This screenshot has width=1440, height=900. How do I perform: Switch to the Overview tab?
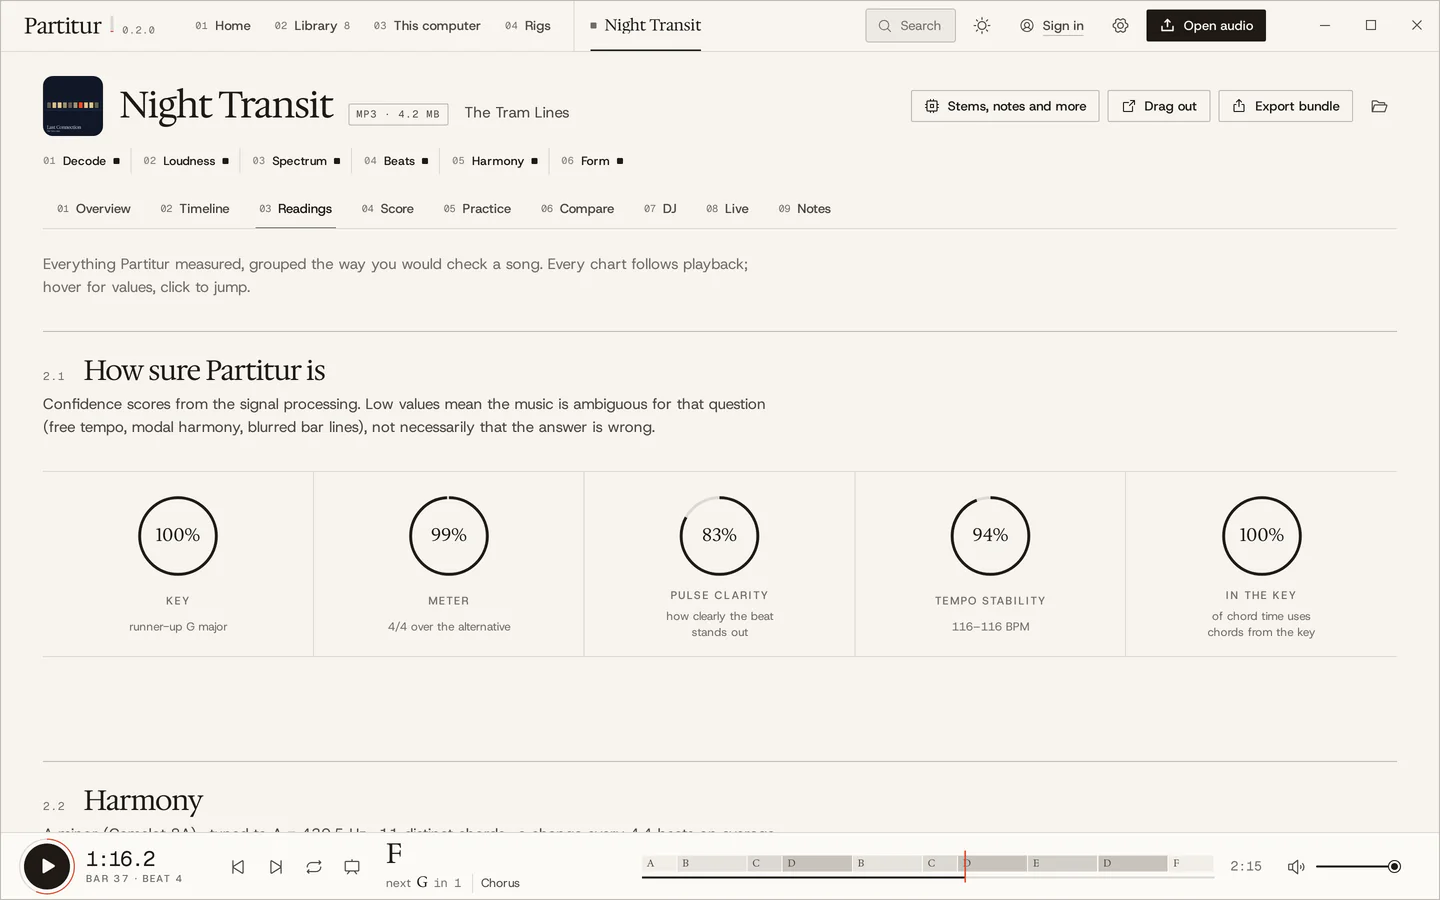click(x=94, y=209)
